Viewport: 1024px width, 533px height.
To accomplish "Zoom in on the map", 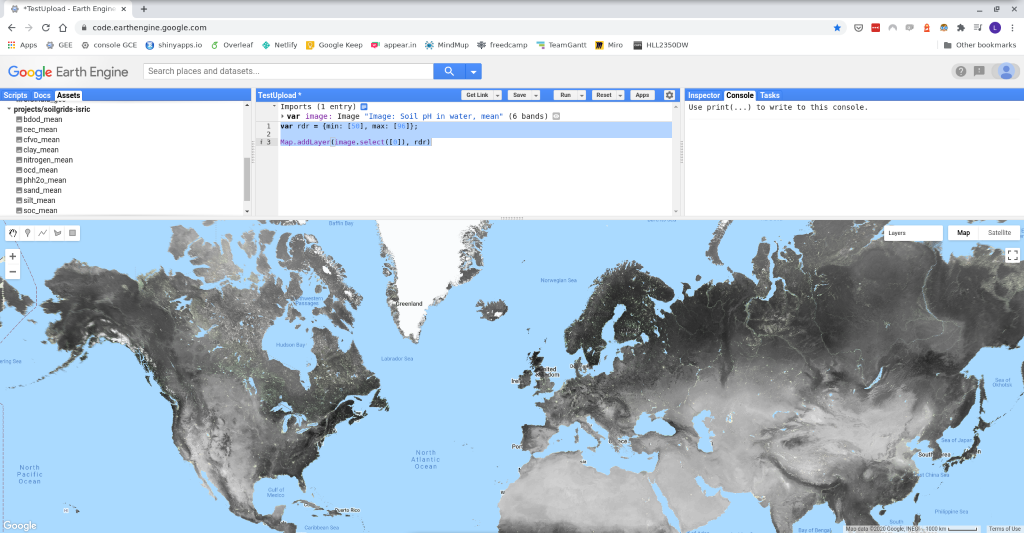I will [13, 256].
